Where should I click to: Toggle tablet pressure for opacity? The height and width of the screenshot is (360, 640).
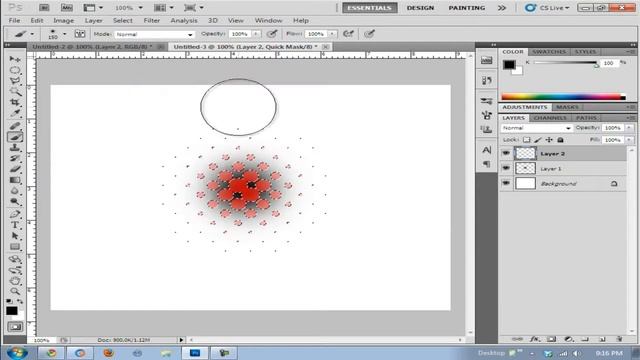click(272, 34)
